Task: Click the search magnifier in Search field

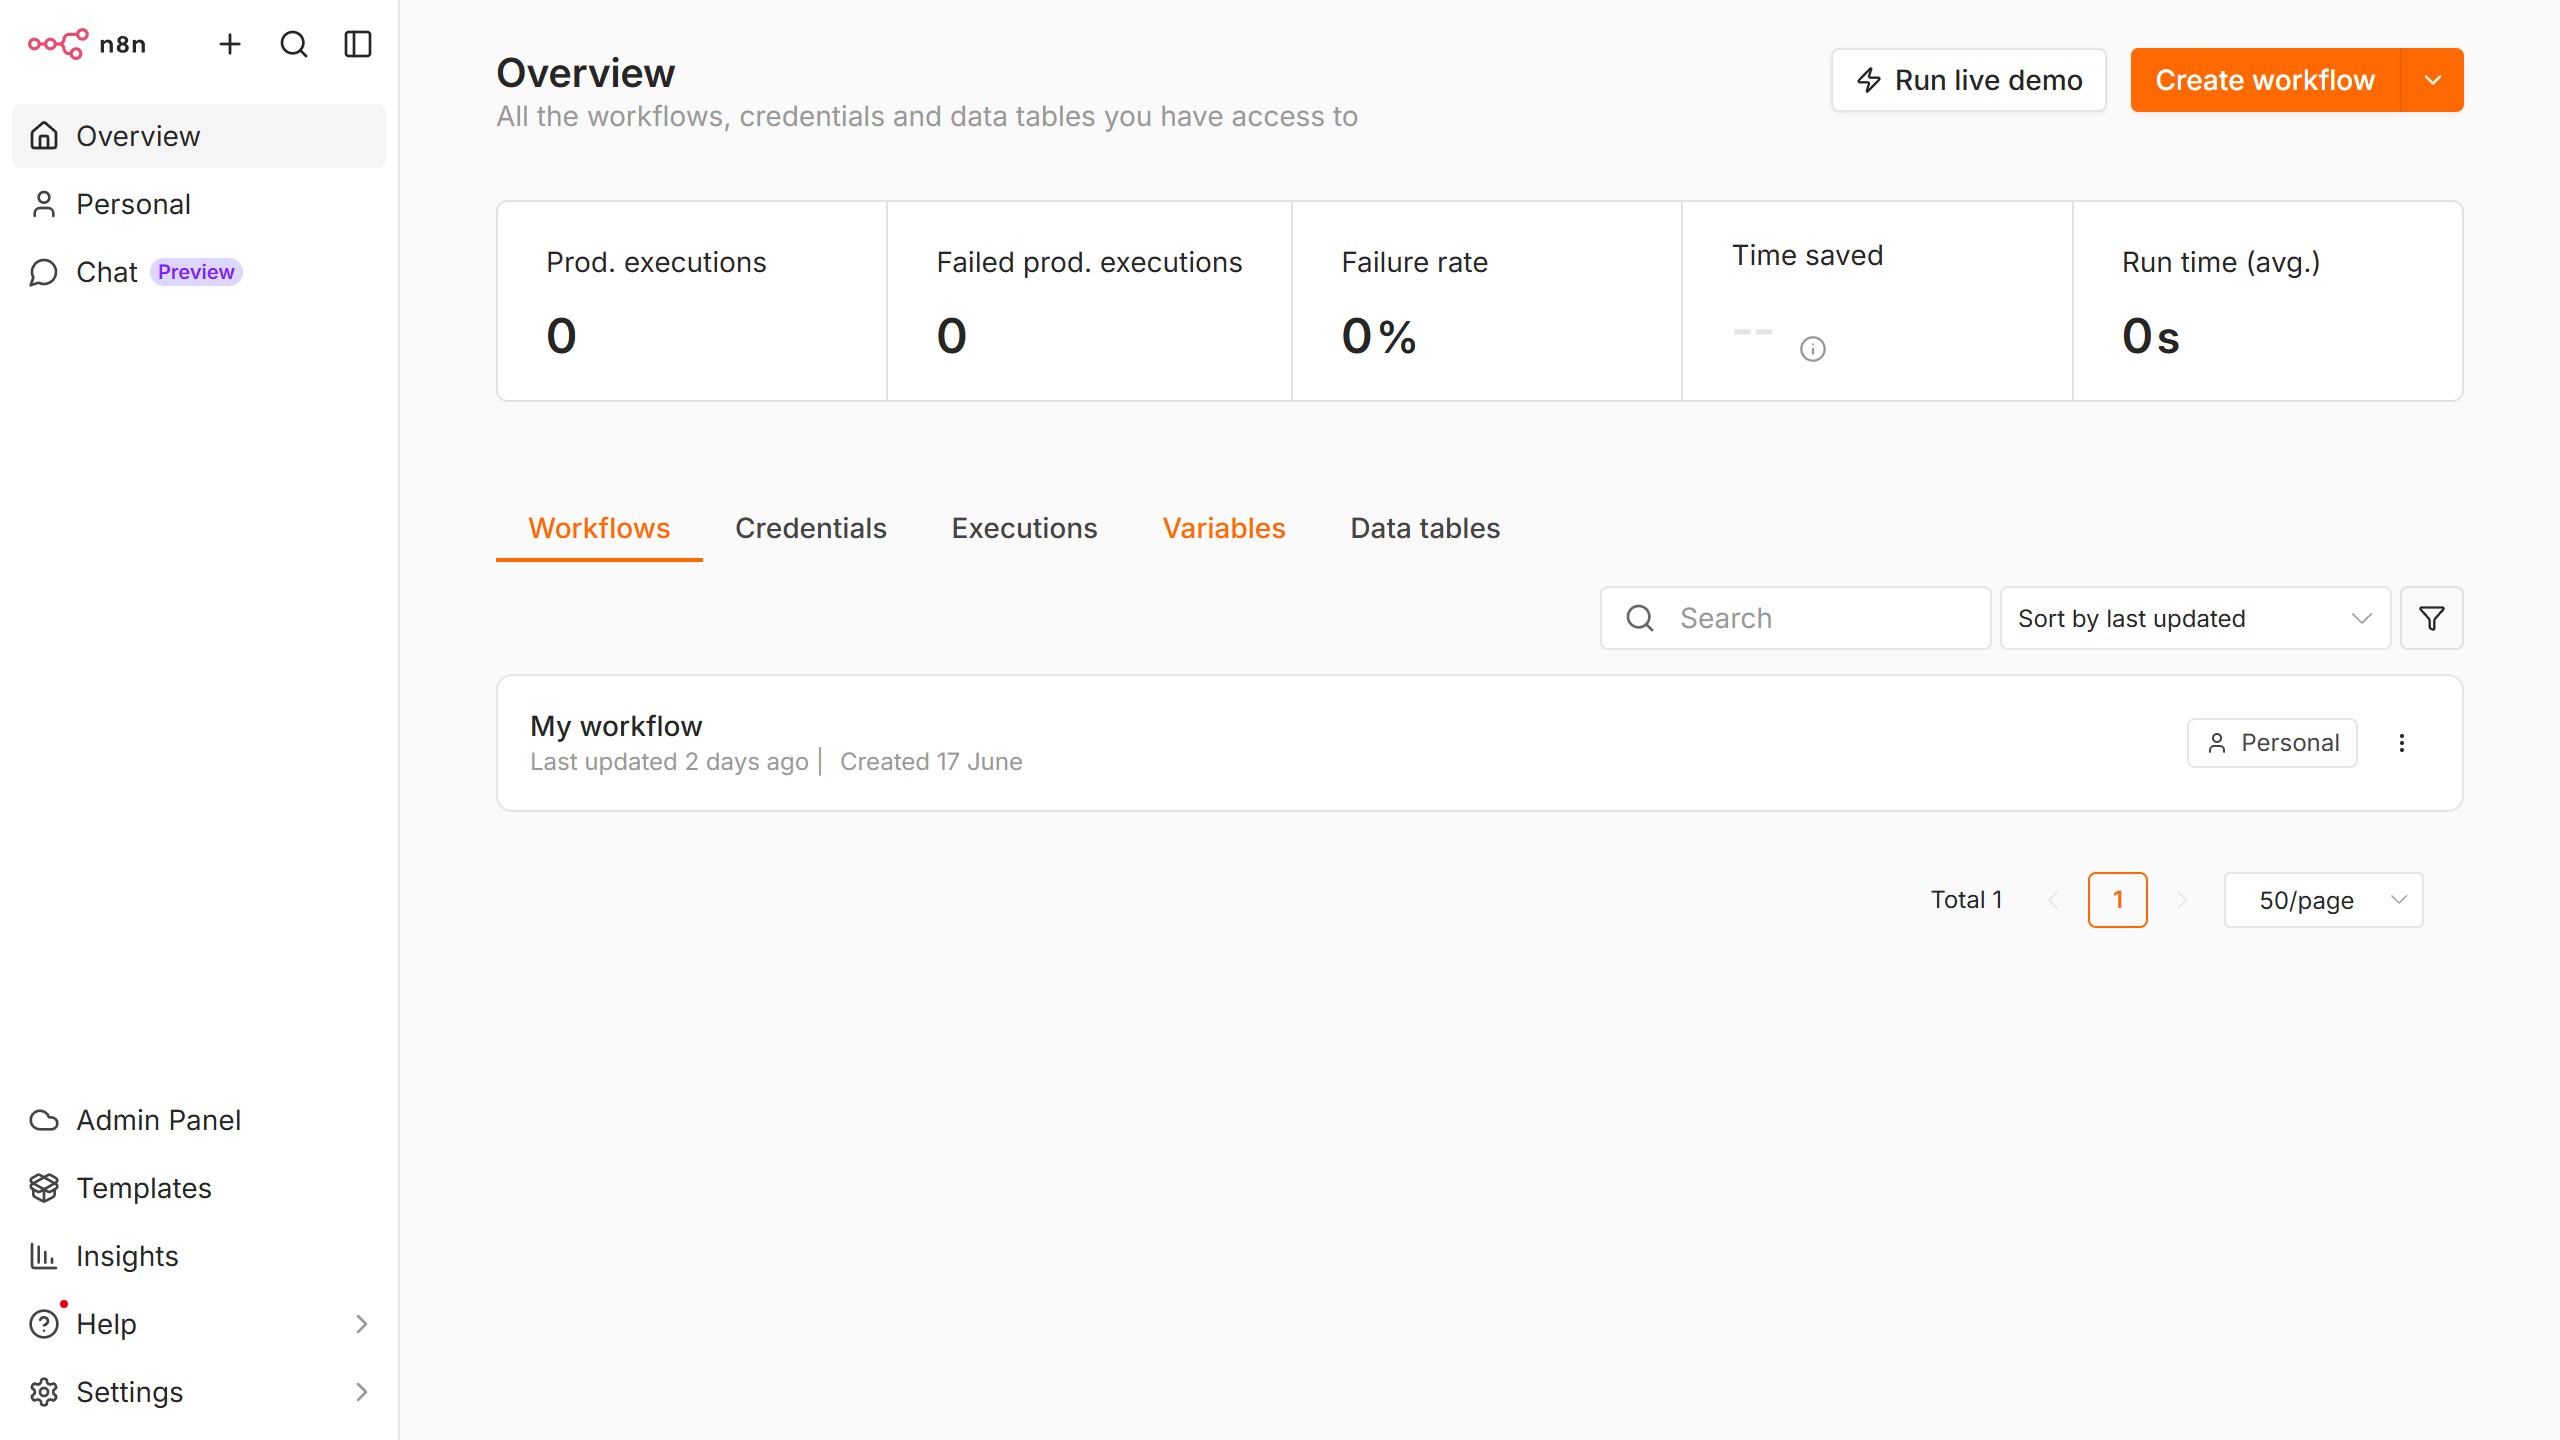Action: click(1640, 618)
